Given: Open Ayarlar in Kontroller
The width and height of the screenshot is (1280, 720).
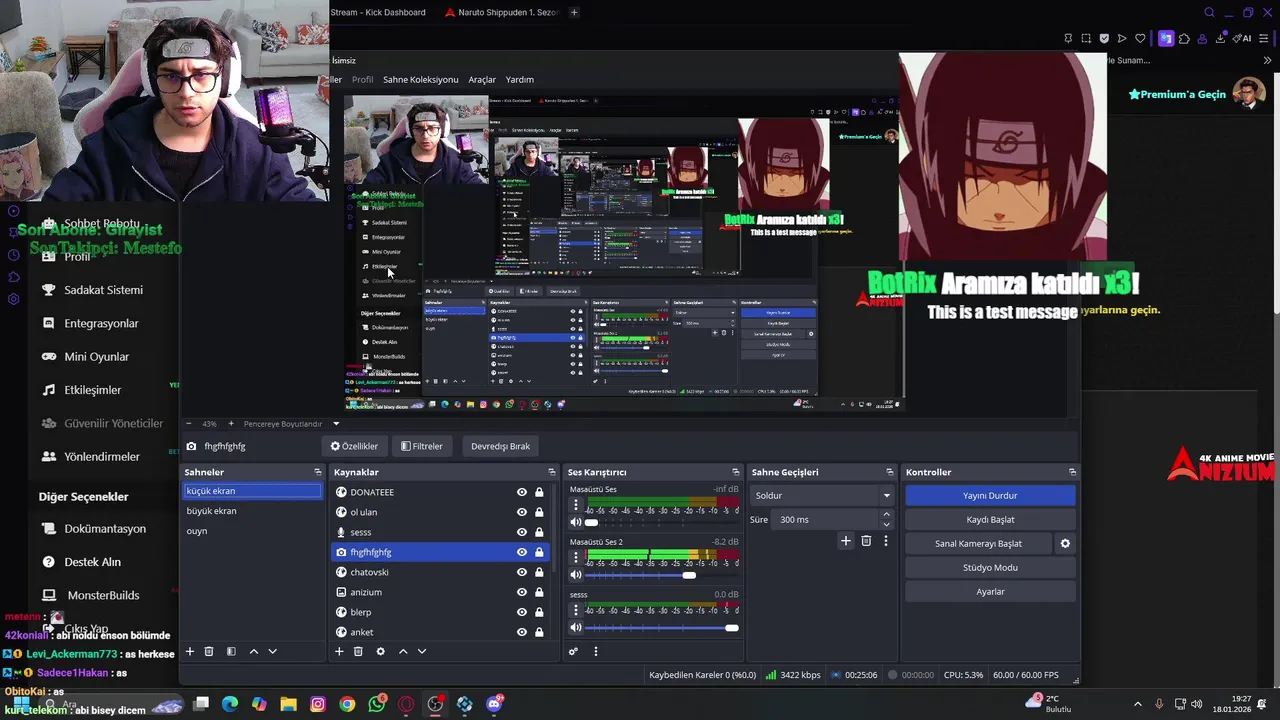Looking at the screenshot, I should 990,591.
